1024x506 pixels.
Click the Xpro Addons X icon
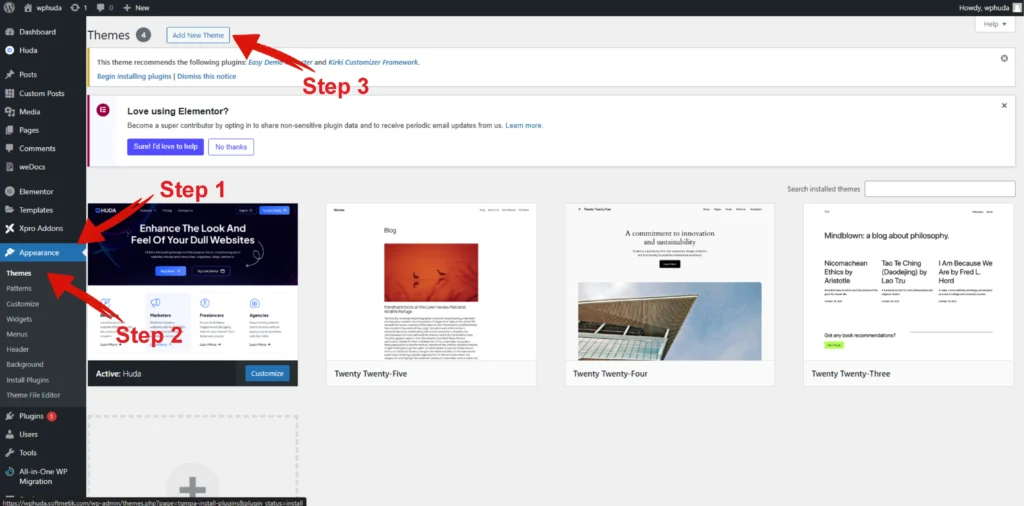click(x=10, y=229)
